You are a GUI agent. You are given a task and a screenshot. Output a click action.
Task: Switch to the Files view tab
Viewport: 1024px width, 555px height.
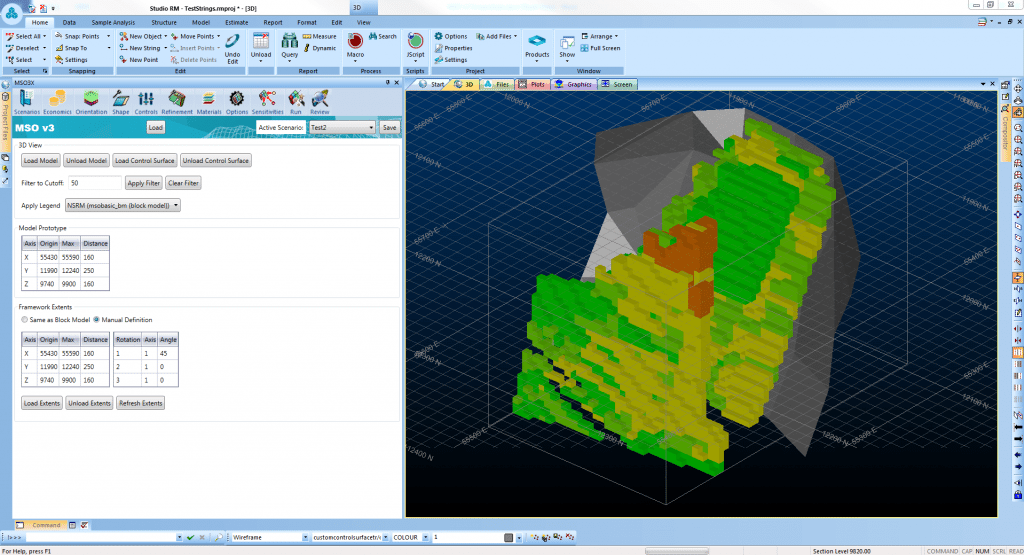pyautogui.click(x=497, y=84)
